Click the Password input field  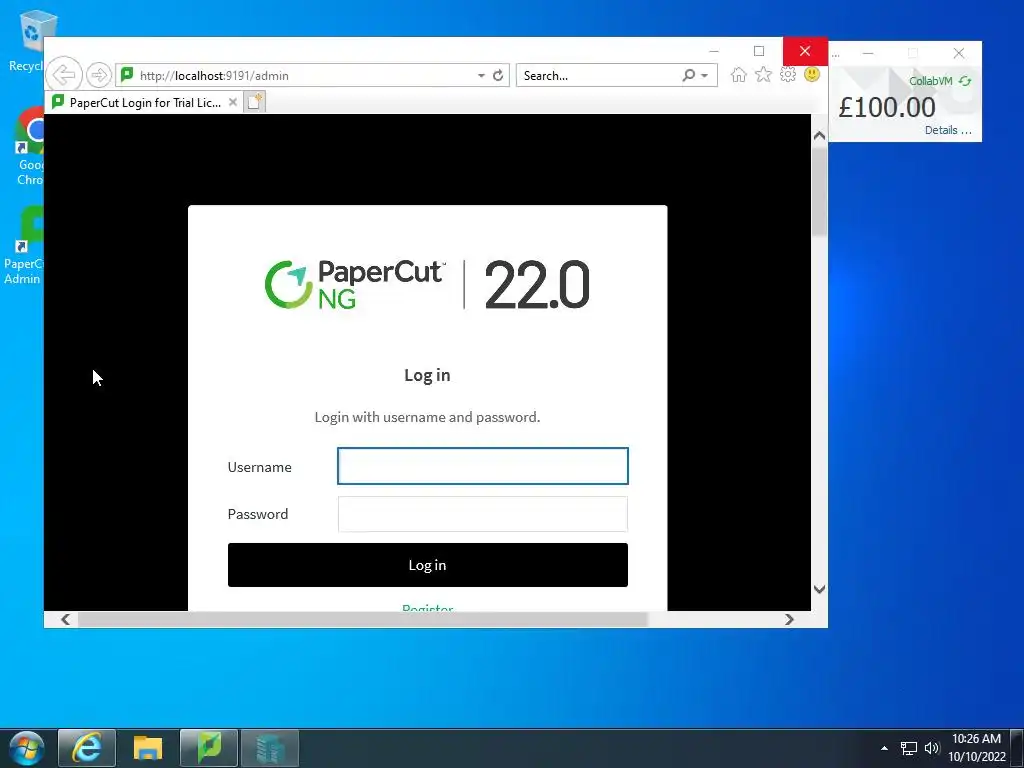click(483, 514)
